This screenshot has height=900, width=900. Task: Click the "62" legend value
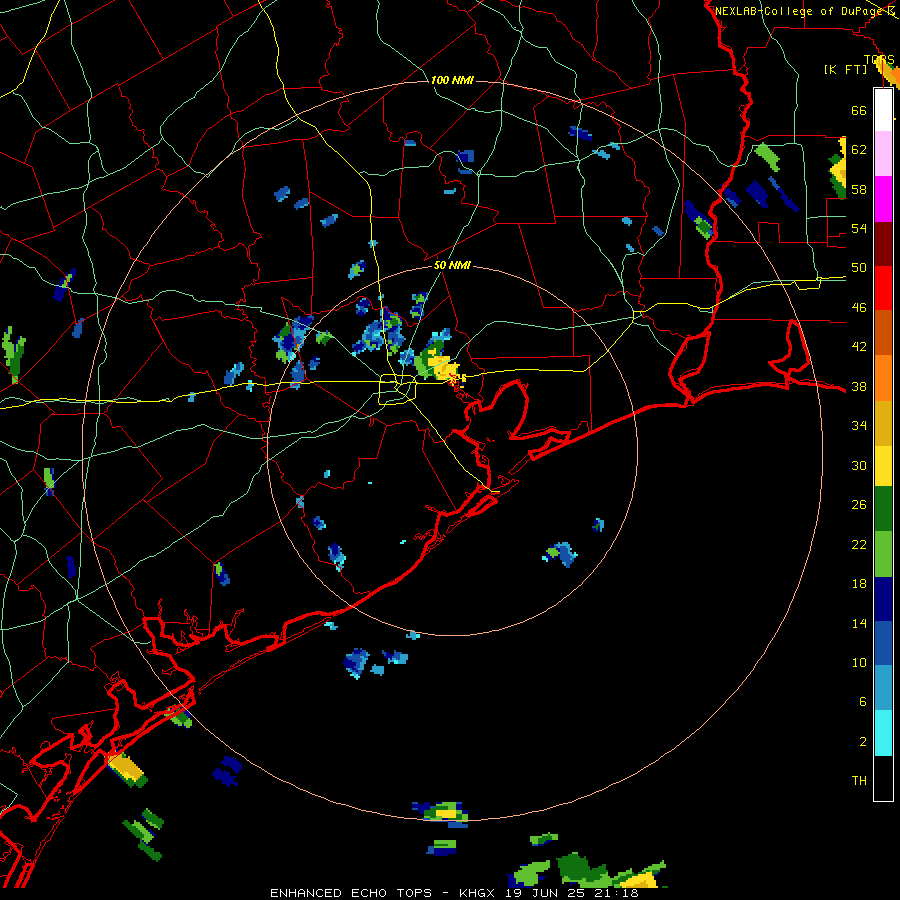pos(859,150)
